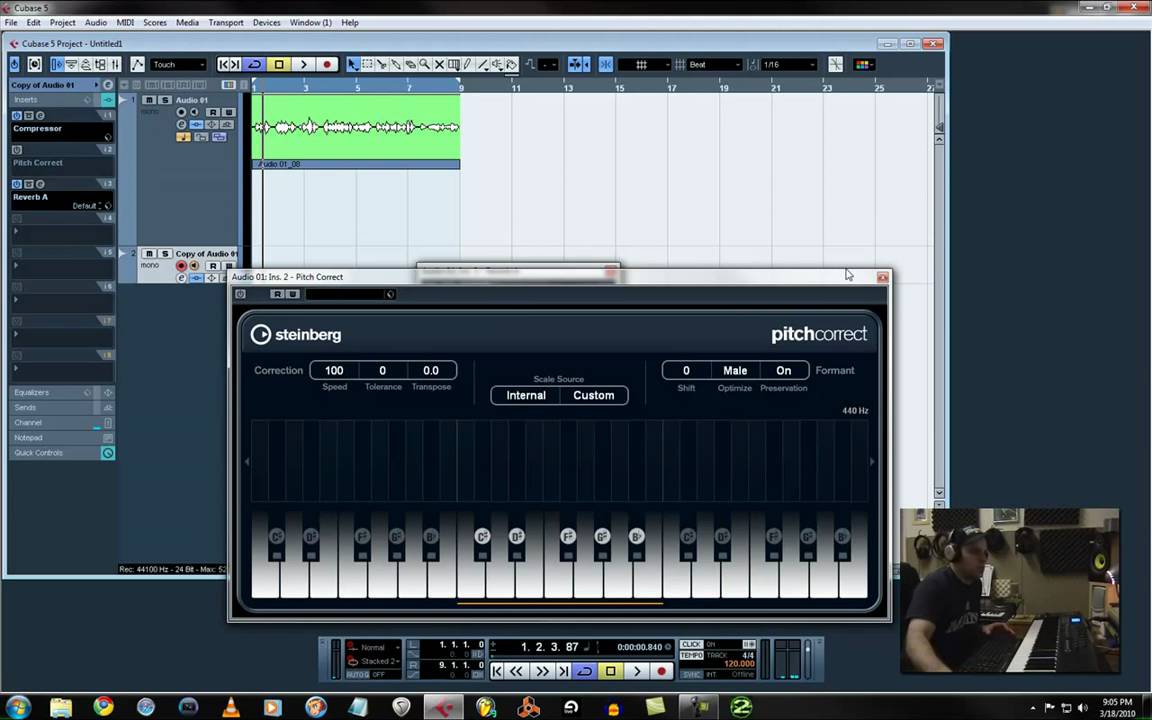Select the Draw pencil tool
This screenshot has width=1152, height=720.
pos(467,65)
